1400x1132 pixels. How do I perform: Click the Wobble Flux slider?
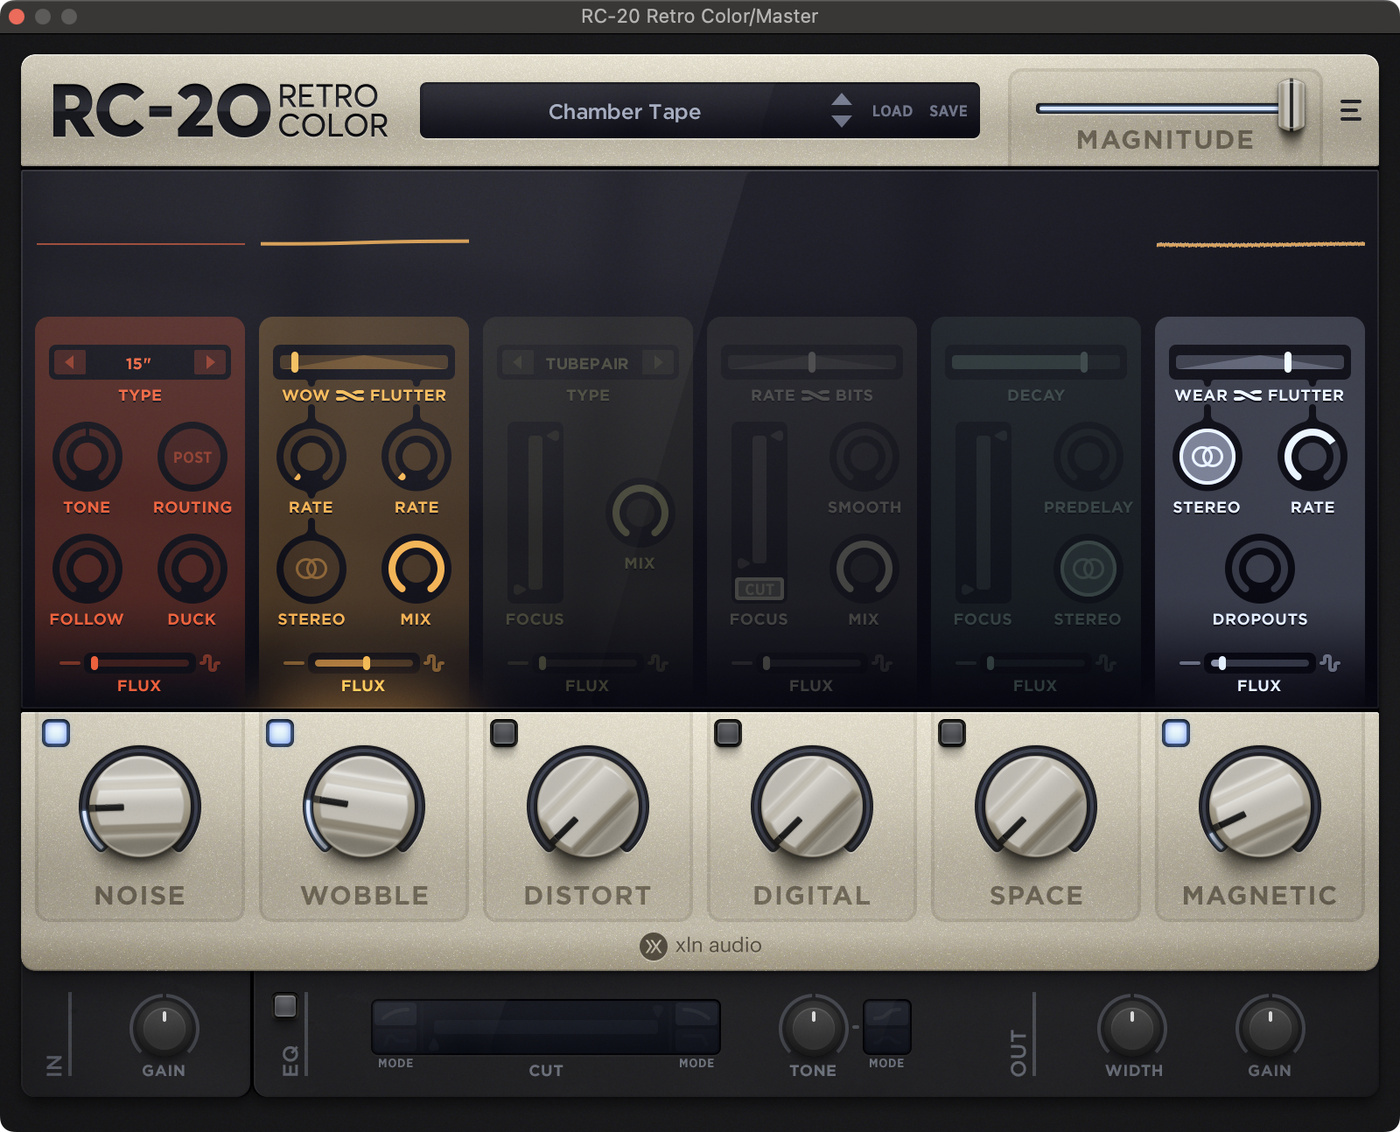363,662
